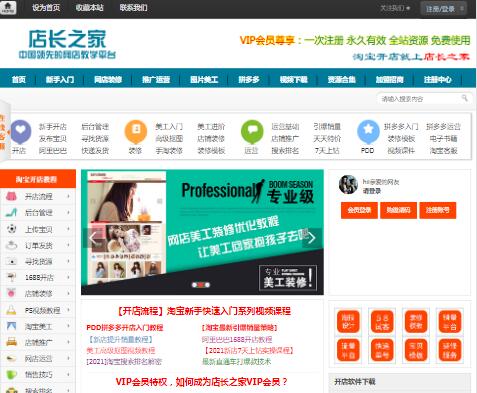Go to the next banner slide
The width and height of the screenshot is (477, 393).
(x=312, y=238)
